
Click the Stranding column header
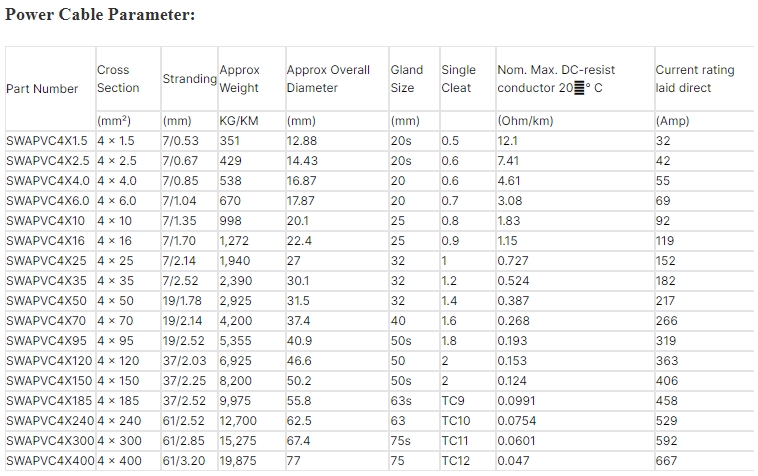[x=190, y=79]
